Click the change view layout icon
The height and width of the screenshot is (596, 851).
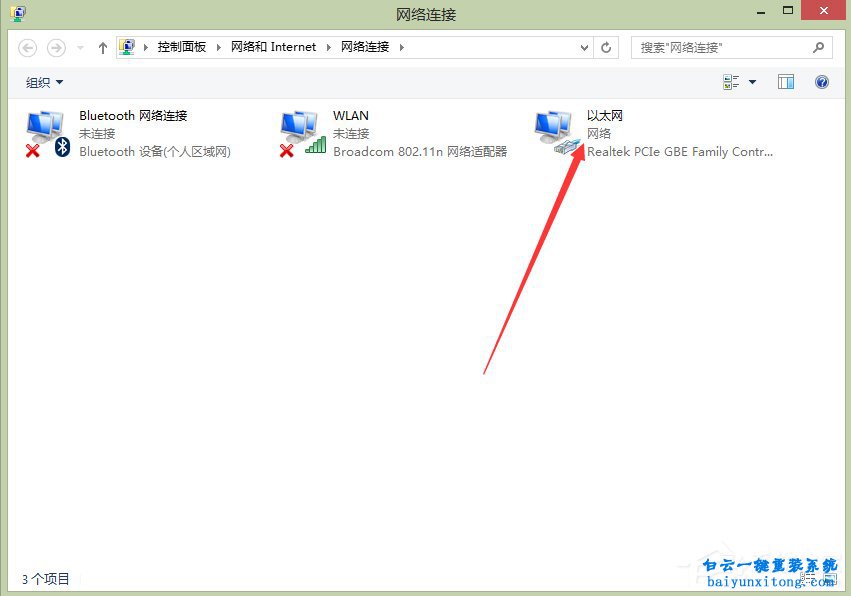point(731,82)
